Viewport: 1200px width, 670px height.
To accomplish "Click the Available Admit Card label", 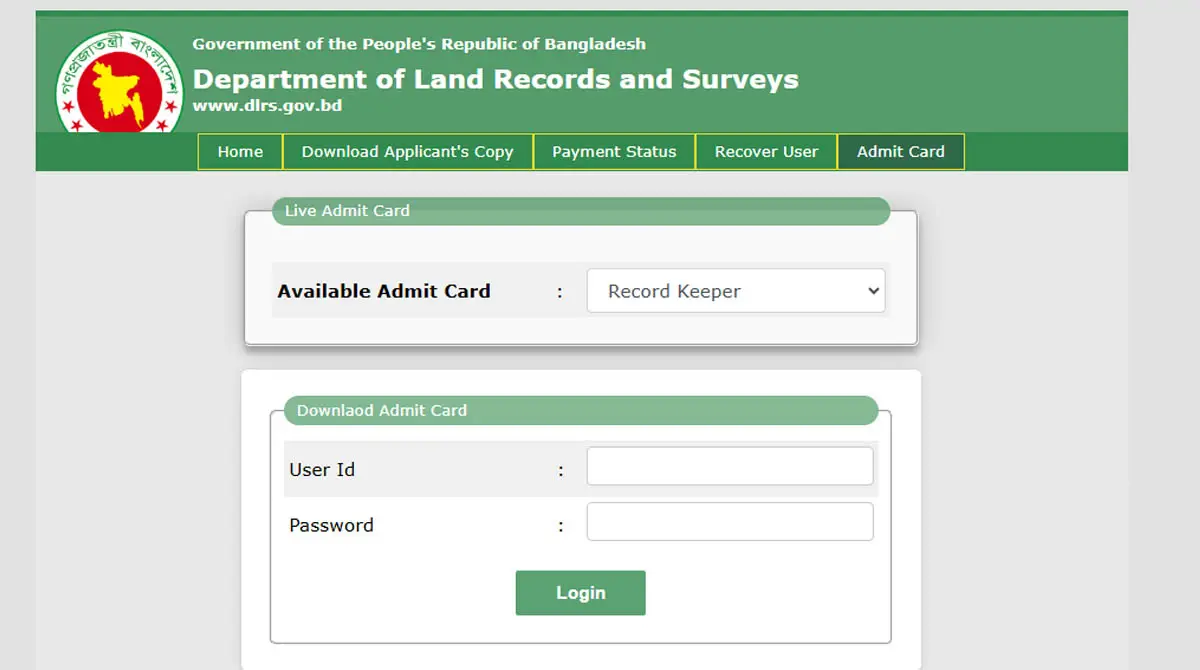I will pos(384,291).
